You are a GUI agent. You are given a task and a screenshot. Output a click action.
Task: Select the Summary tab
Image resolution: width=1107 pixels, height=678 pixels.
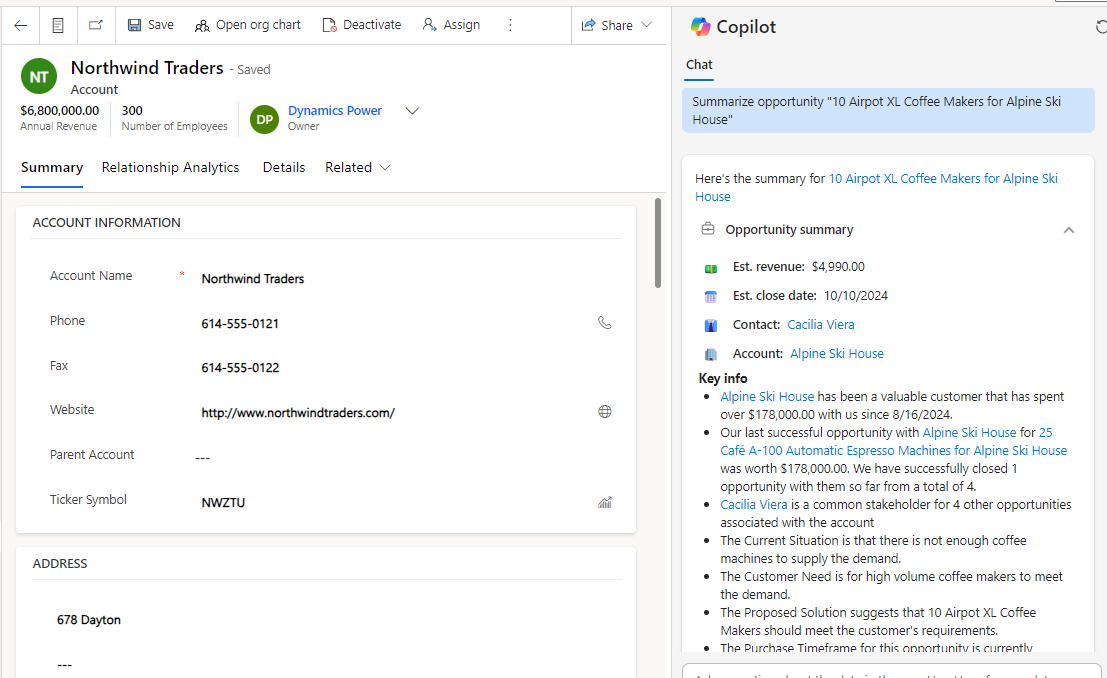52,167
